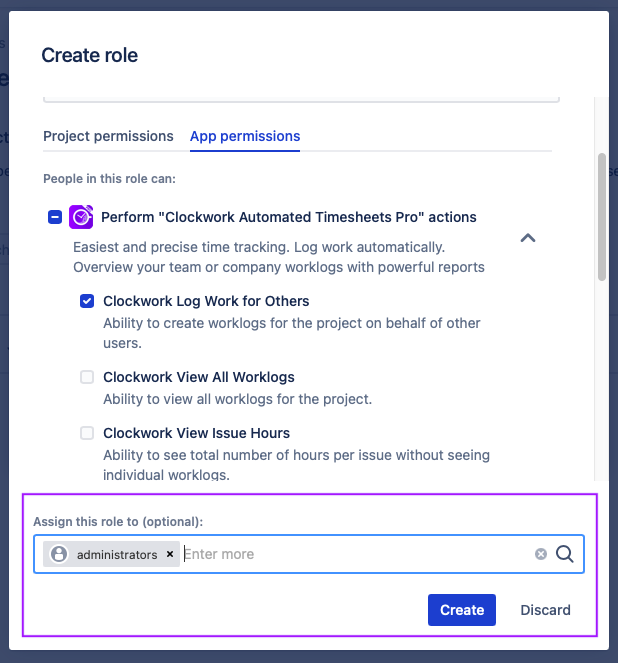Remove the administrators tag using its x

170,554
